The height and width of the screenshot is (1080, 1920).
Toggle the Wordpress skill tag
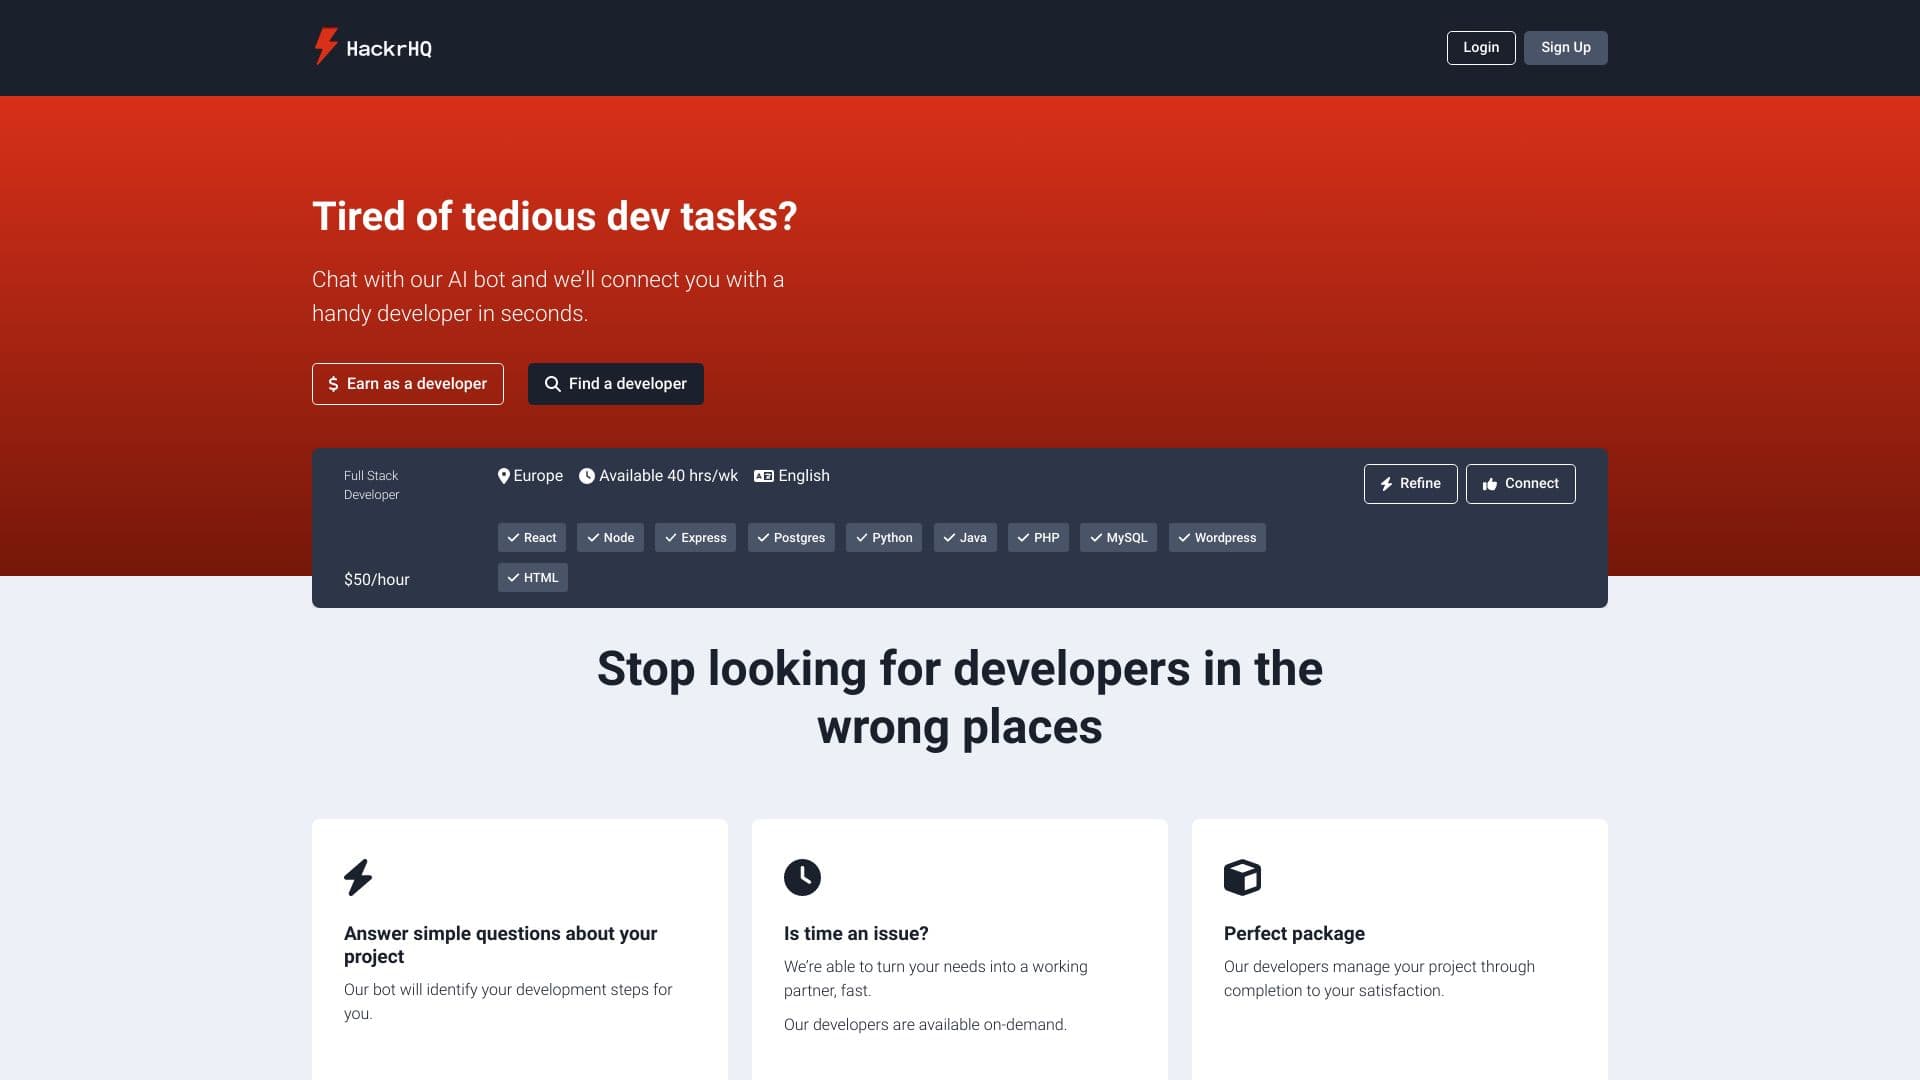coord(1217,538)
